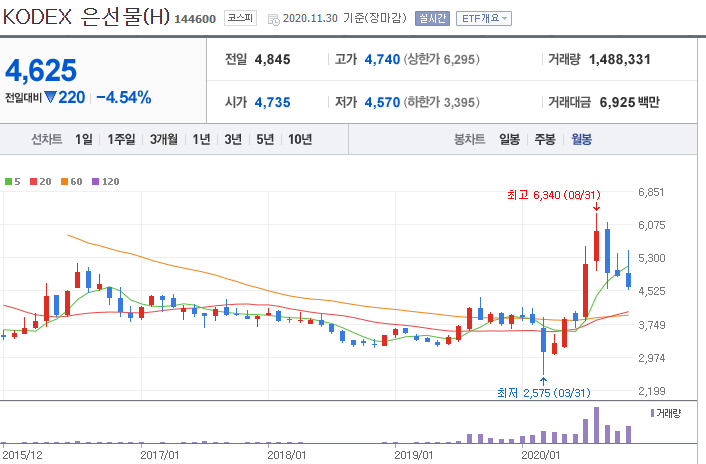Viewport: 706px width, 464px height.
Task: Click the 하한가 3,395 text
Action: coord(442,103)
